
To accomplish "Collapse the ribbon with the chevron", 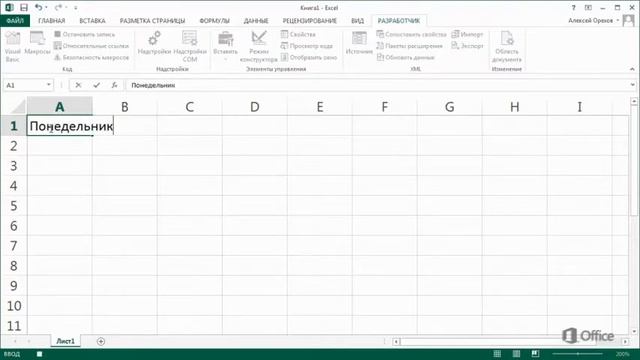I will tap(632, 69).
